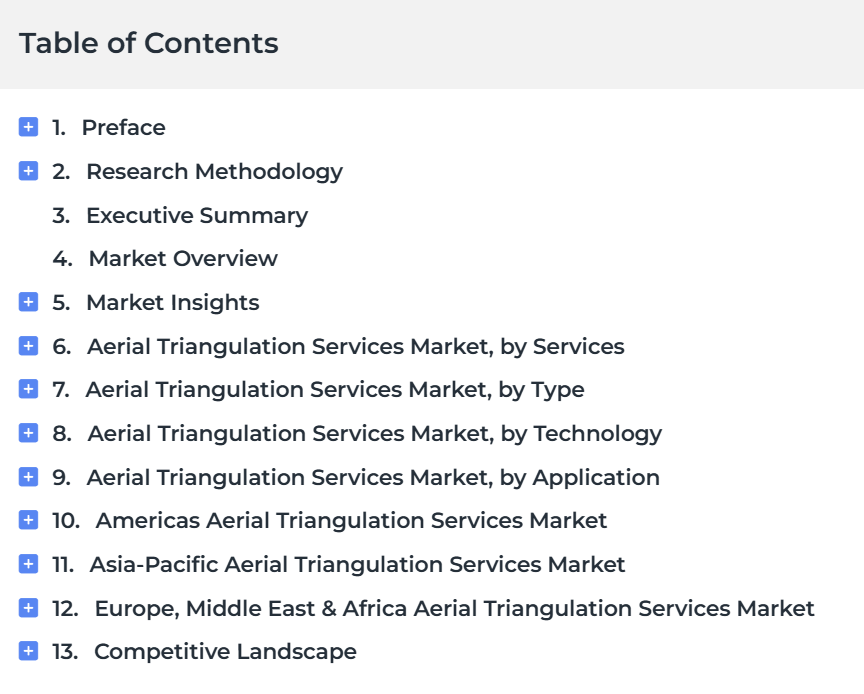The width and height of the screenshot is (864, 694).
Task: Click the Competitive Landscape heading text
Action: [x=225, y=652]
